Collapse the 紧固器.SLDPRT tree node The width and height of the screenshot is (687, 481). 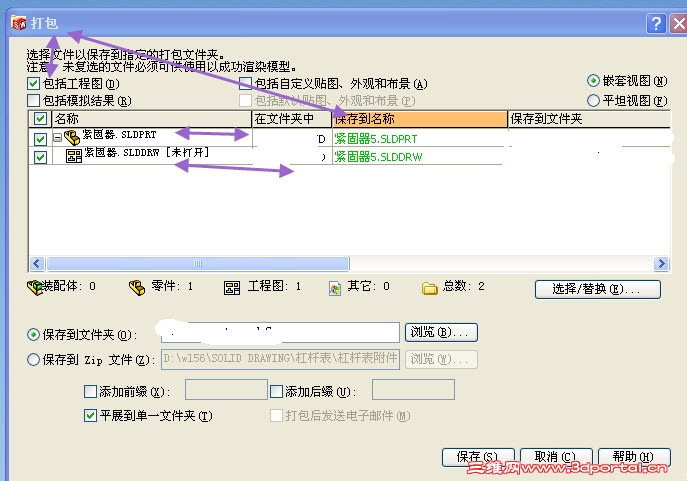(x=57, y=138)
